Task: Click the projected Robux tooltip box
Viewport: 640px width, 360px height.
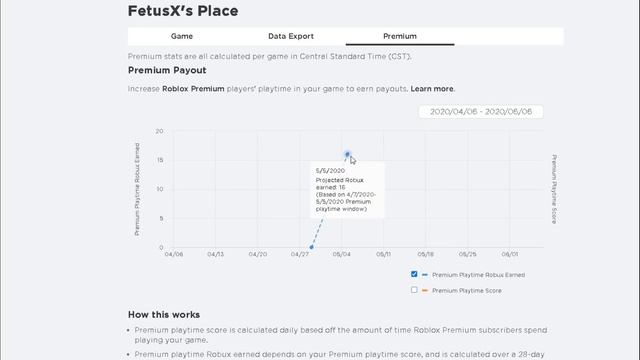Action: coord(347,190)
